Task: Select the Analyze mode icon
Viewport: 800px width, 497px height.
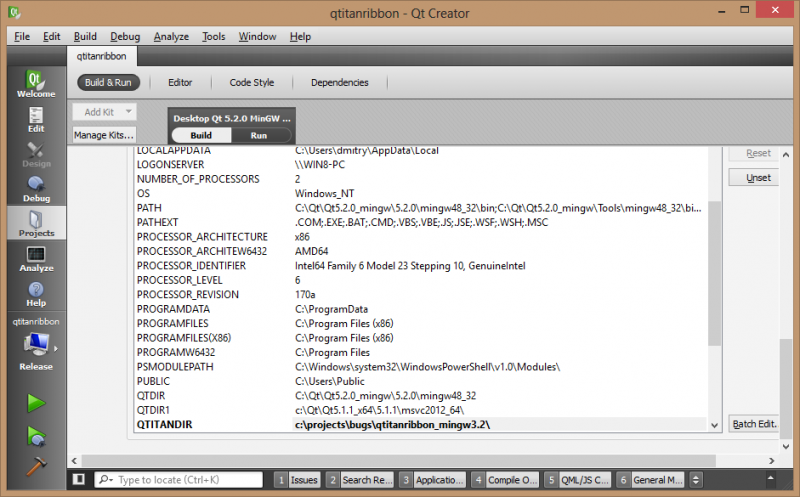Action: point(35,259)
